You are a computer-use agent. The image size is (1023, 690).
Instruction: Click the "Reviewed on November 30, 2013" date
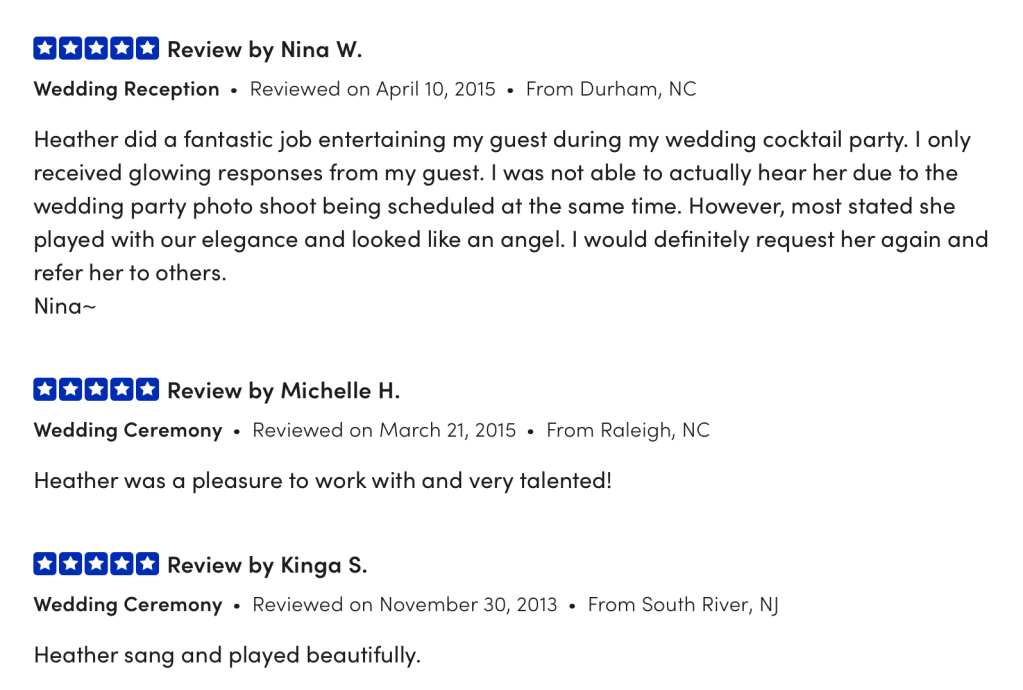[404, 605]
